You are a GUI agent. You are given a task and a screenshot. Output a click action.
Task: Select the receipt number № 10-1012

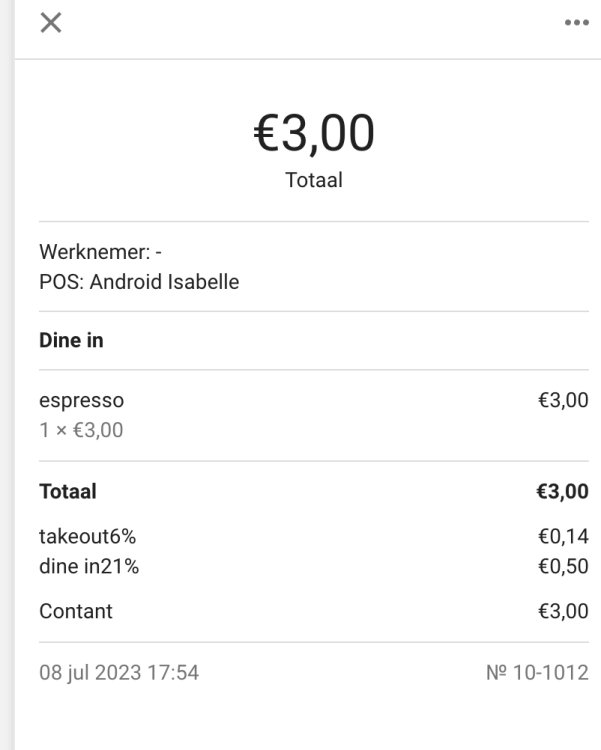(x=537, y=673)
